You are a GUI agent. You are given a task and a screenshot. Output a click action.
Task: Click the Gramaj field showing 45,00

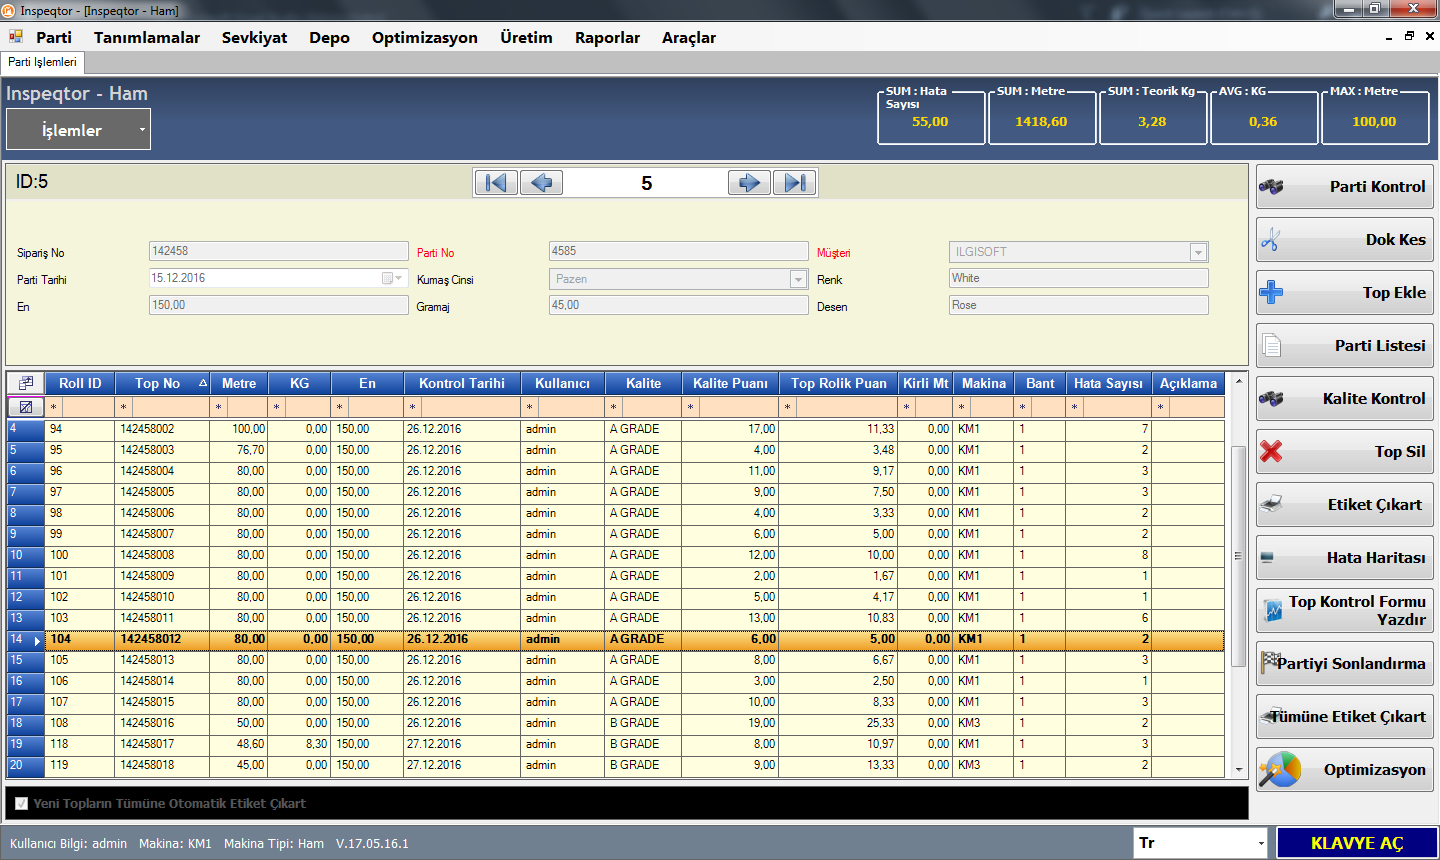(x=678, y=305)
